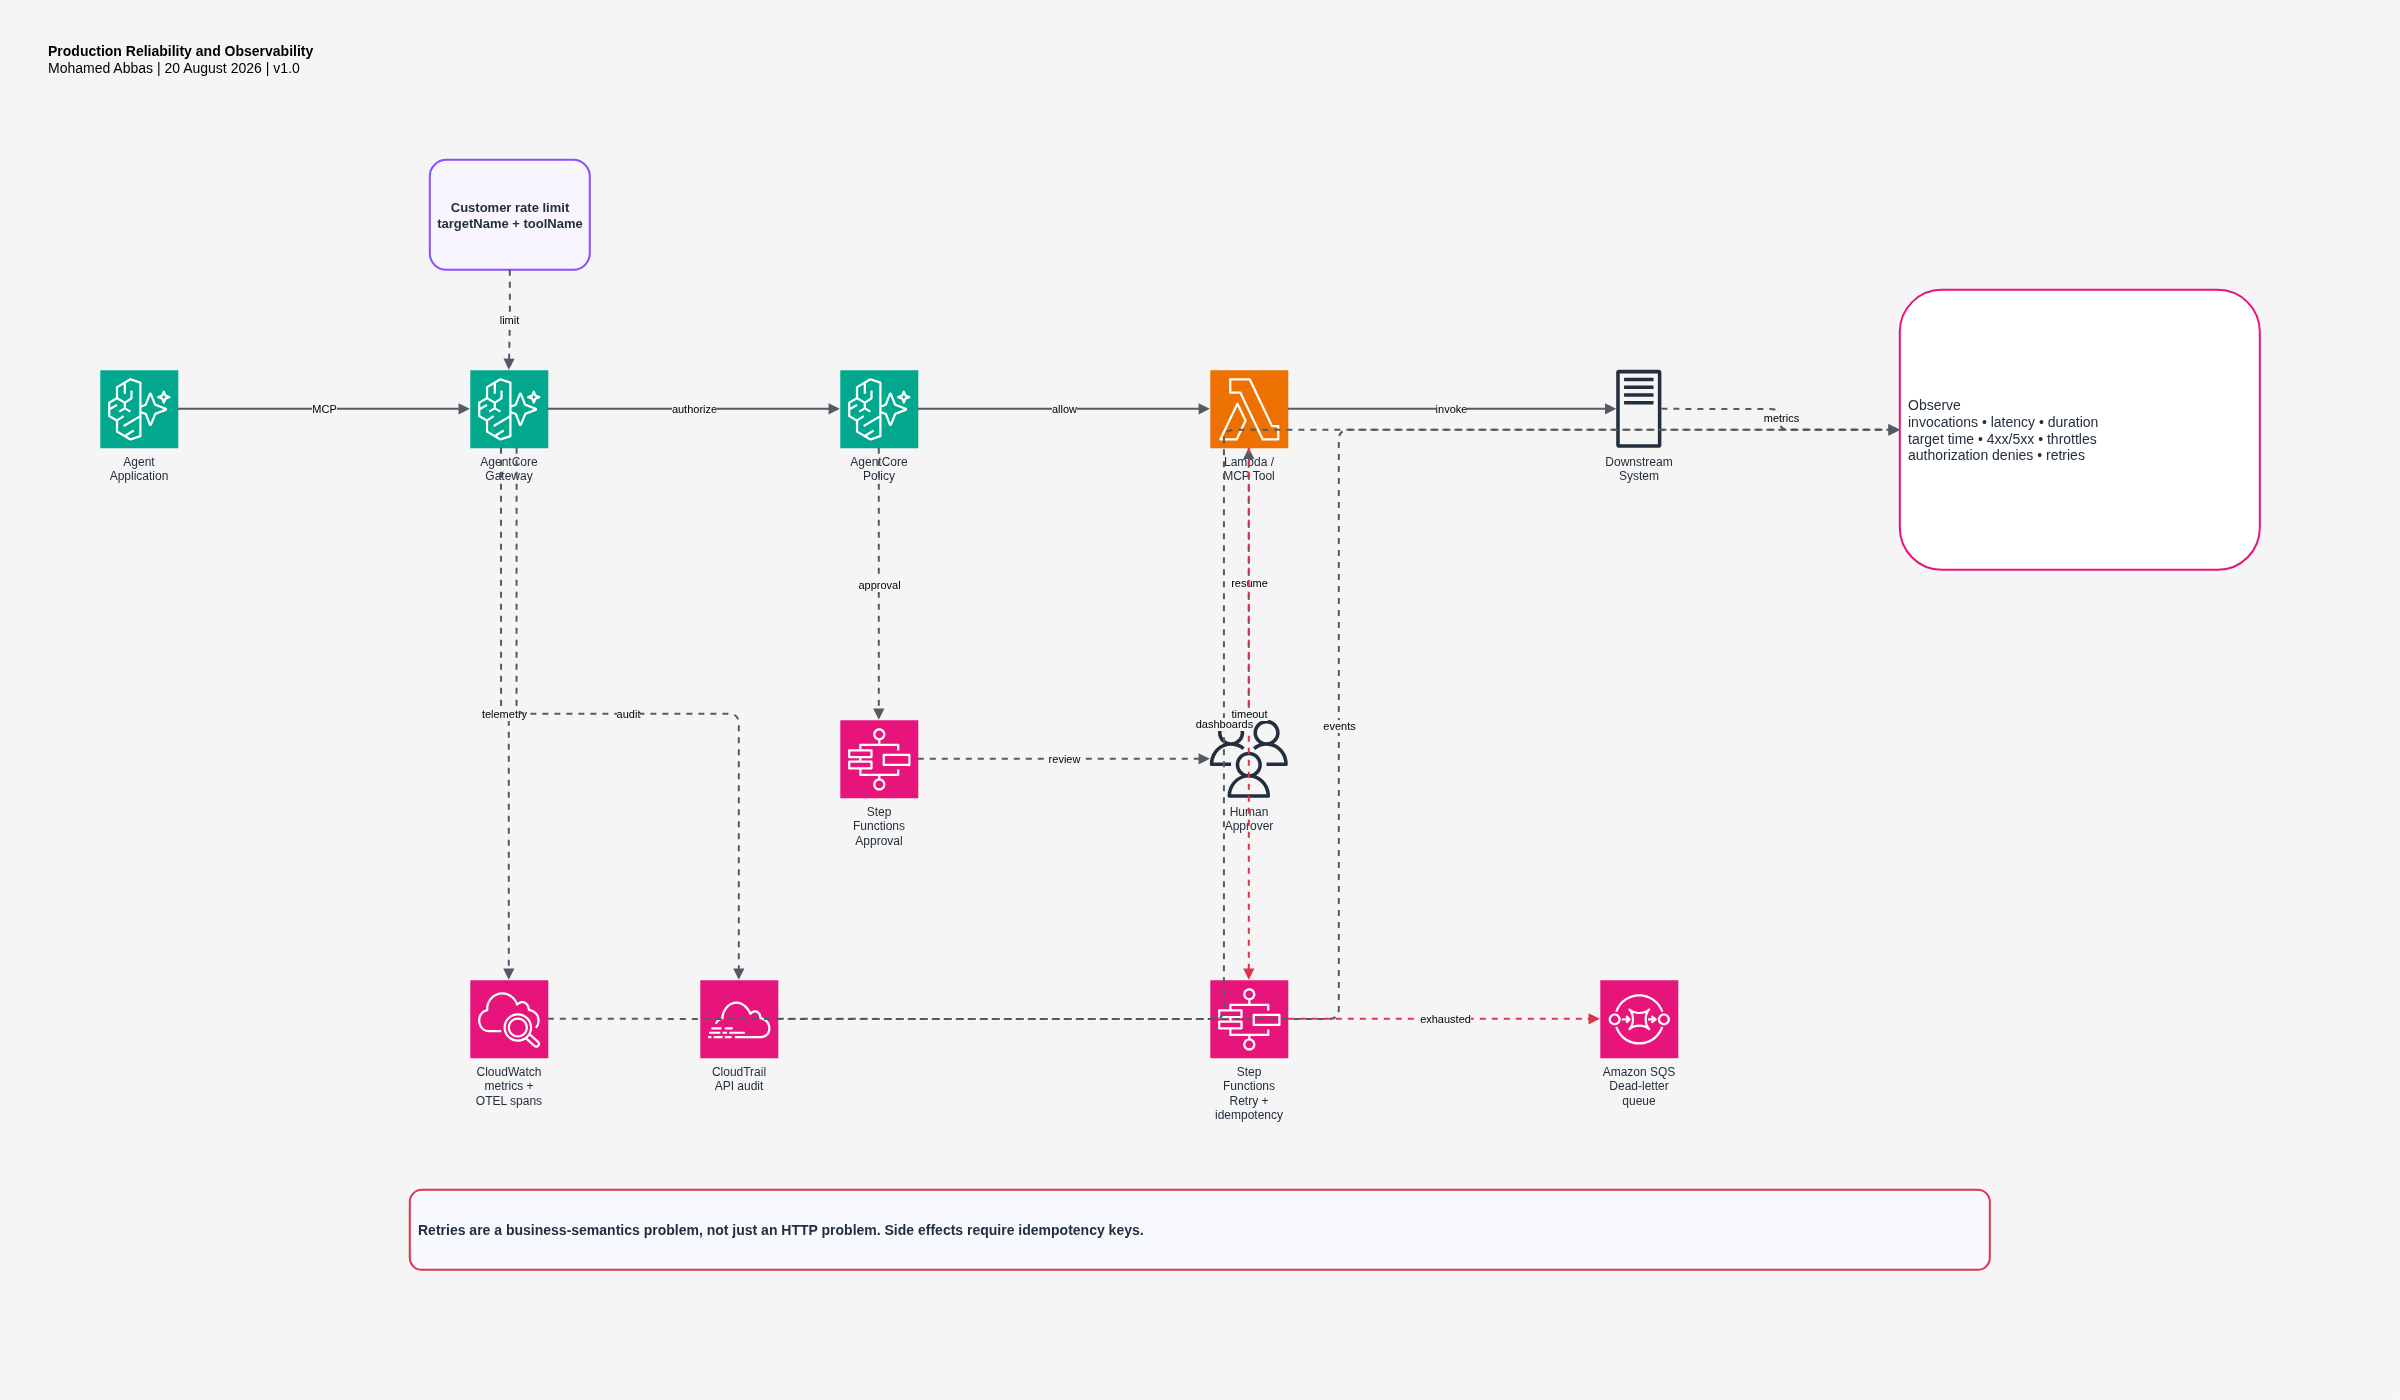
Task: Click the retries idempotency note banner
Action: point(1200,1230)
